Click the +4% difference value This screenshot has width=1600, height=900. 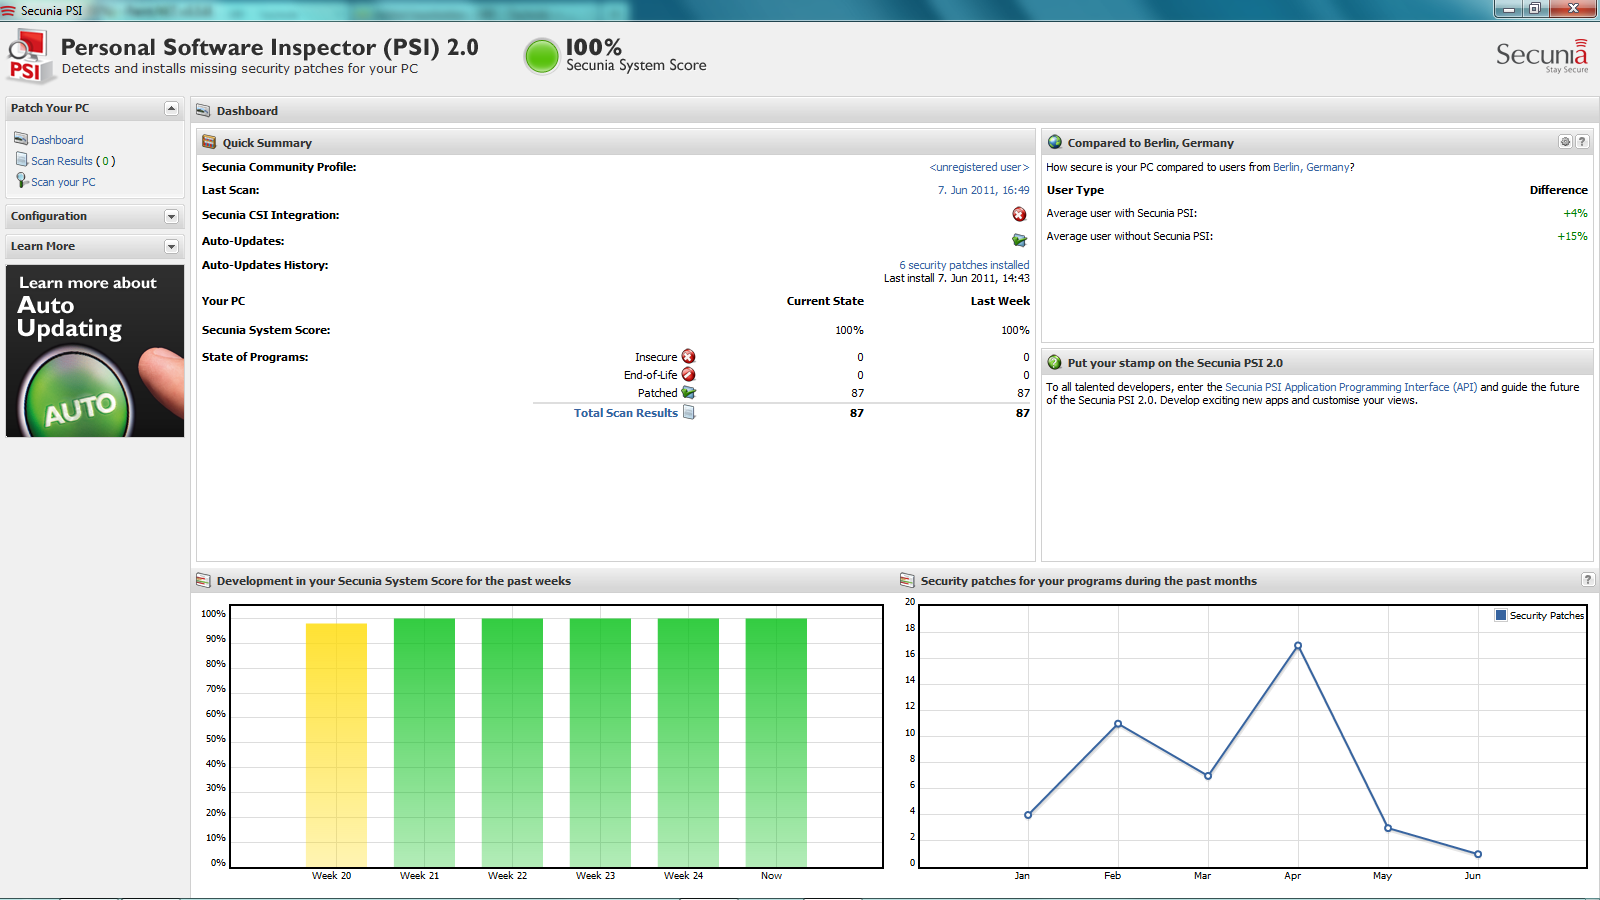(1575, 213)
